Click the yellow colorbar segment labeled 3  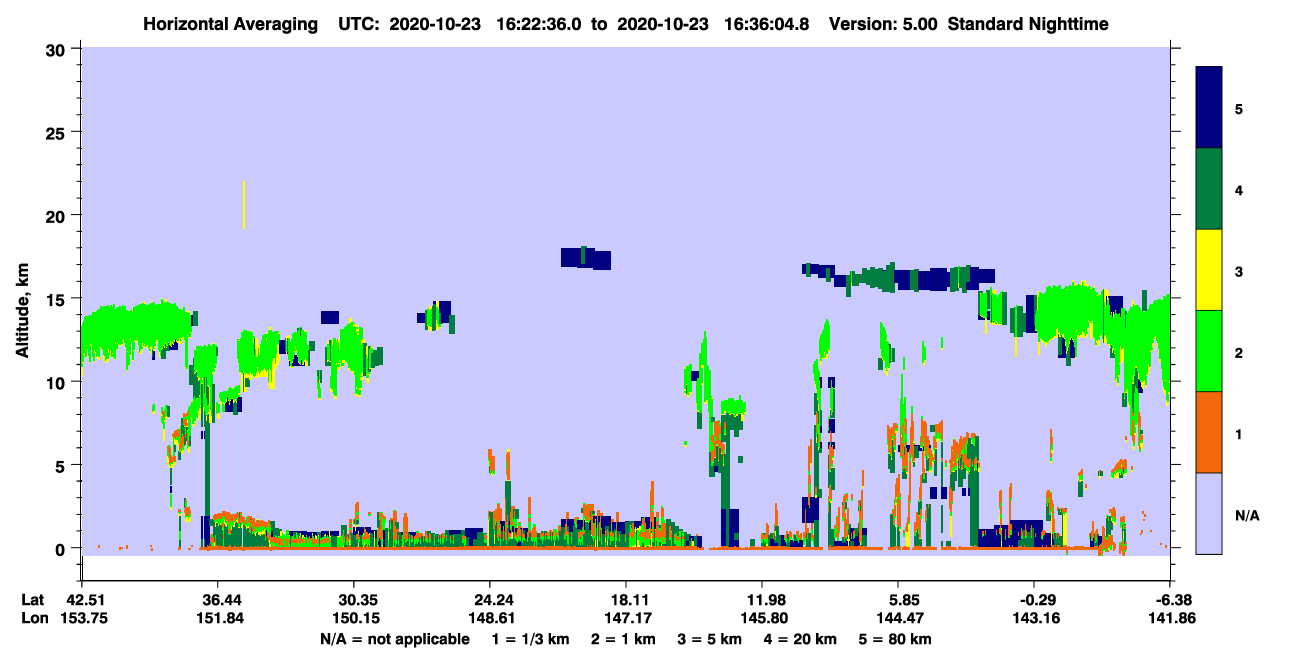[x=1209, y=269]
